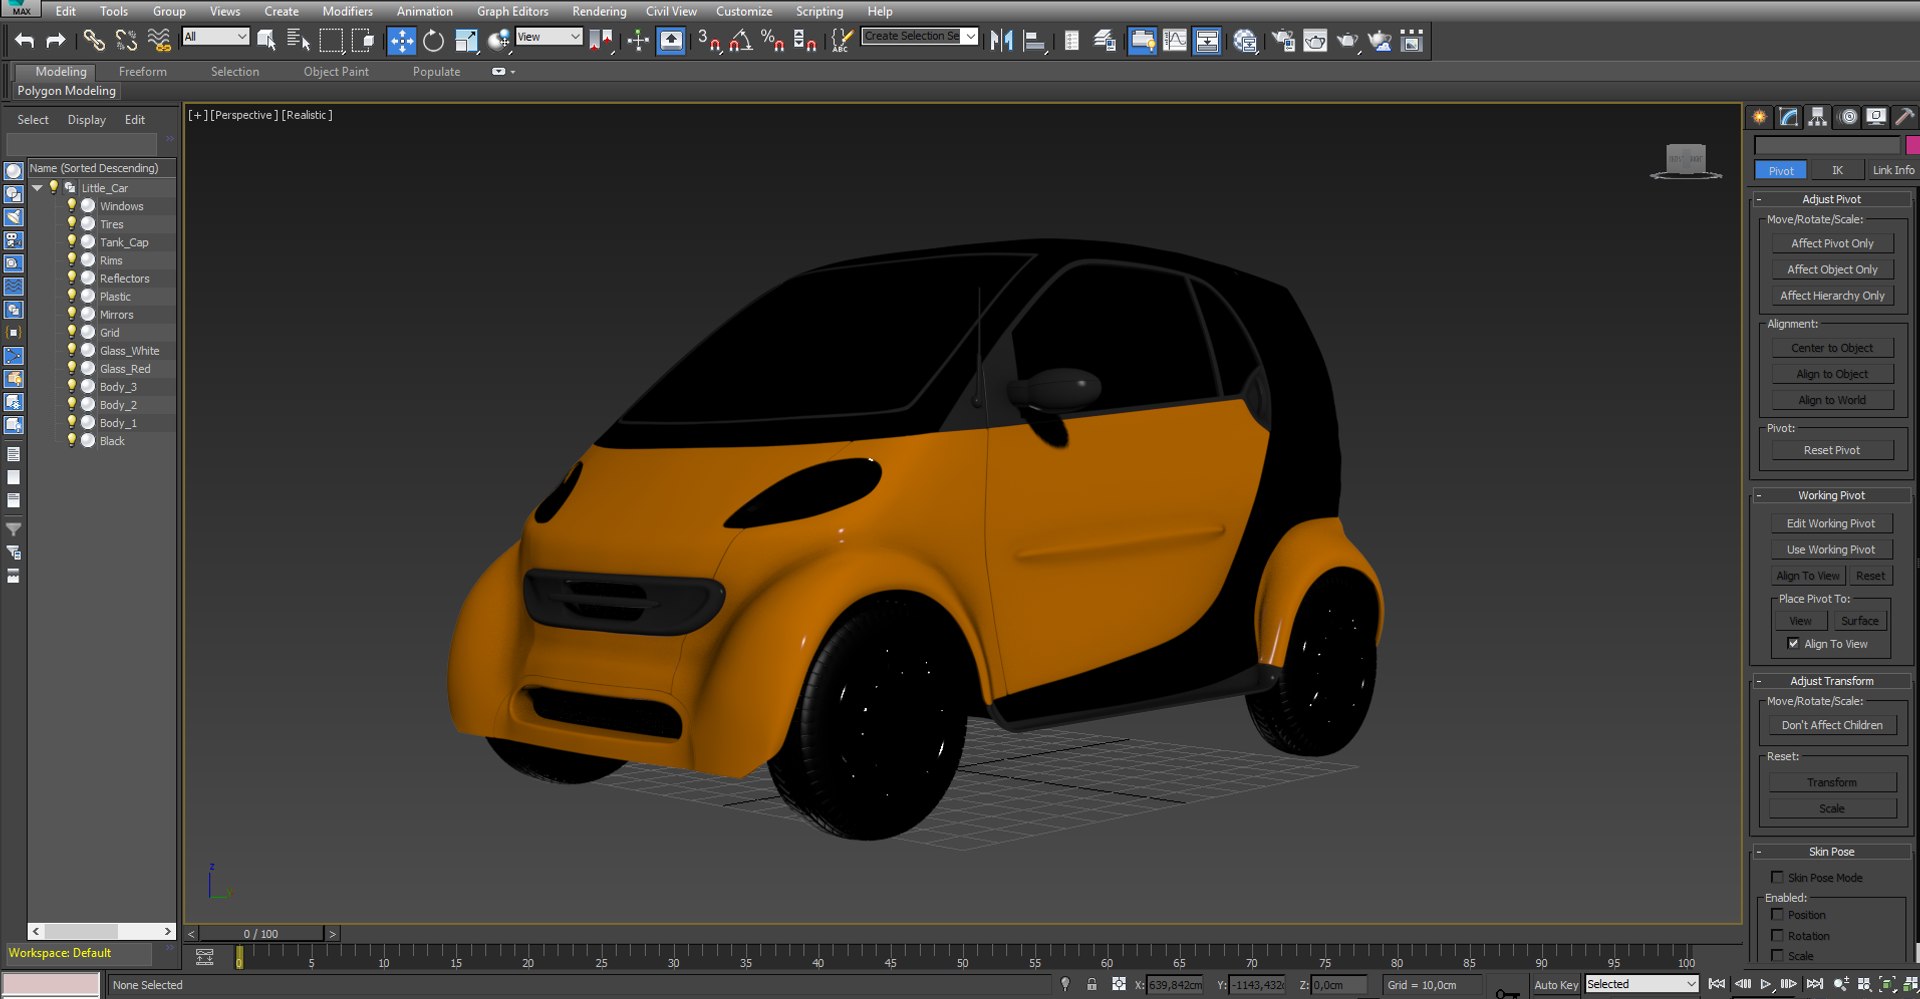Click the time slider at 0 / 100
Viewport: 1920px width, 999px height.
coord(261,933)
